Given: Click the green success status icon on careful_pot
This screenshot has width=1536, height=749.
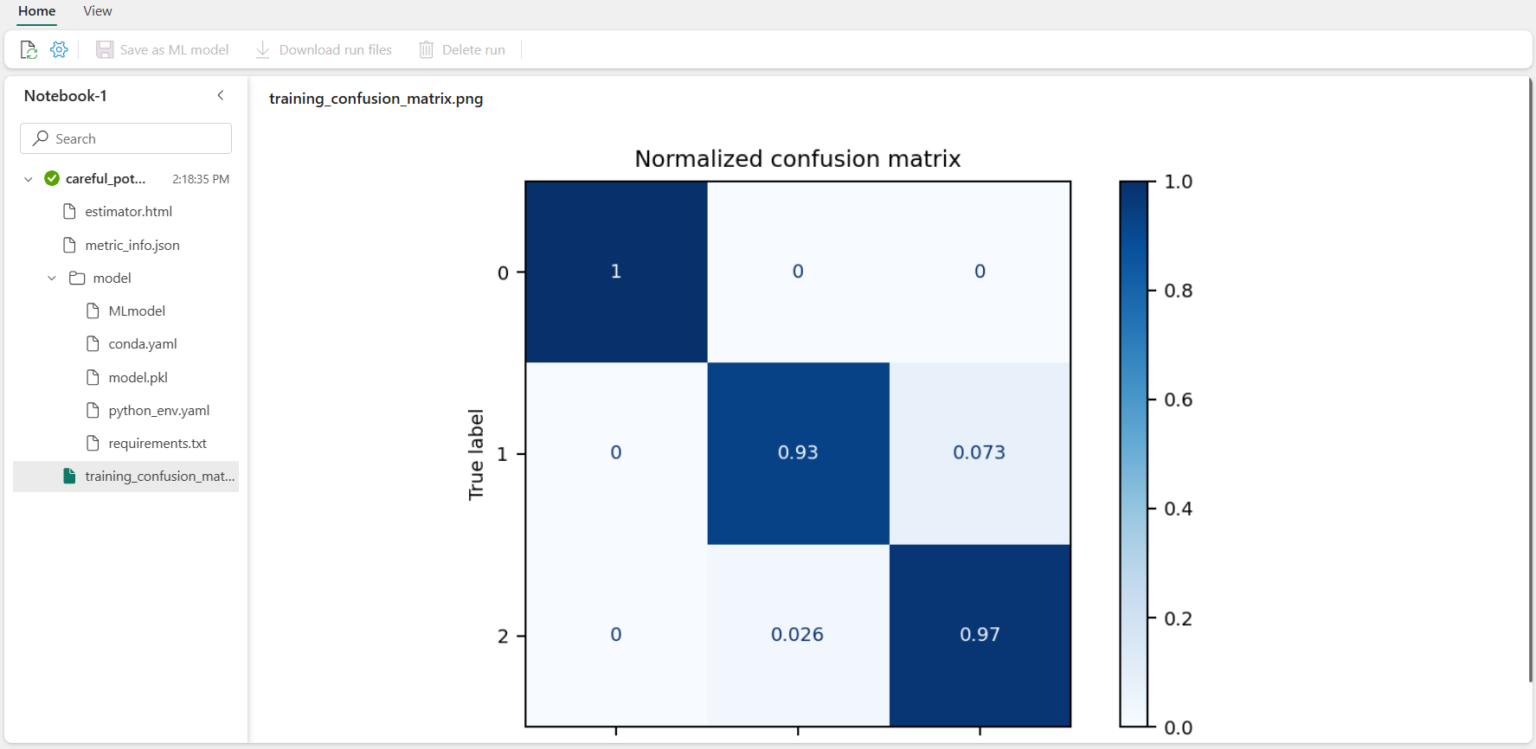Looking at the screenshot, I should (51, 178).
